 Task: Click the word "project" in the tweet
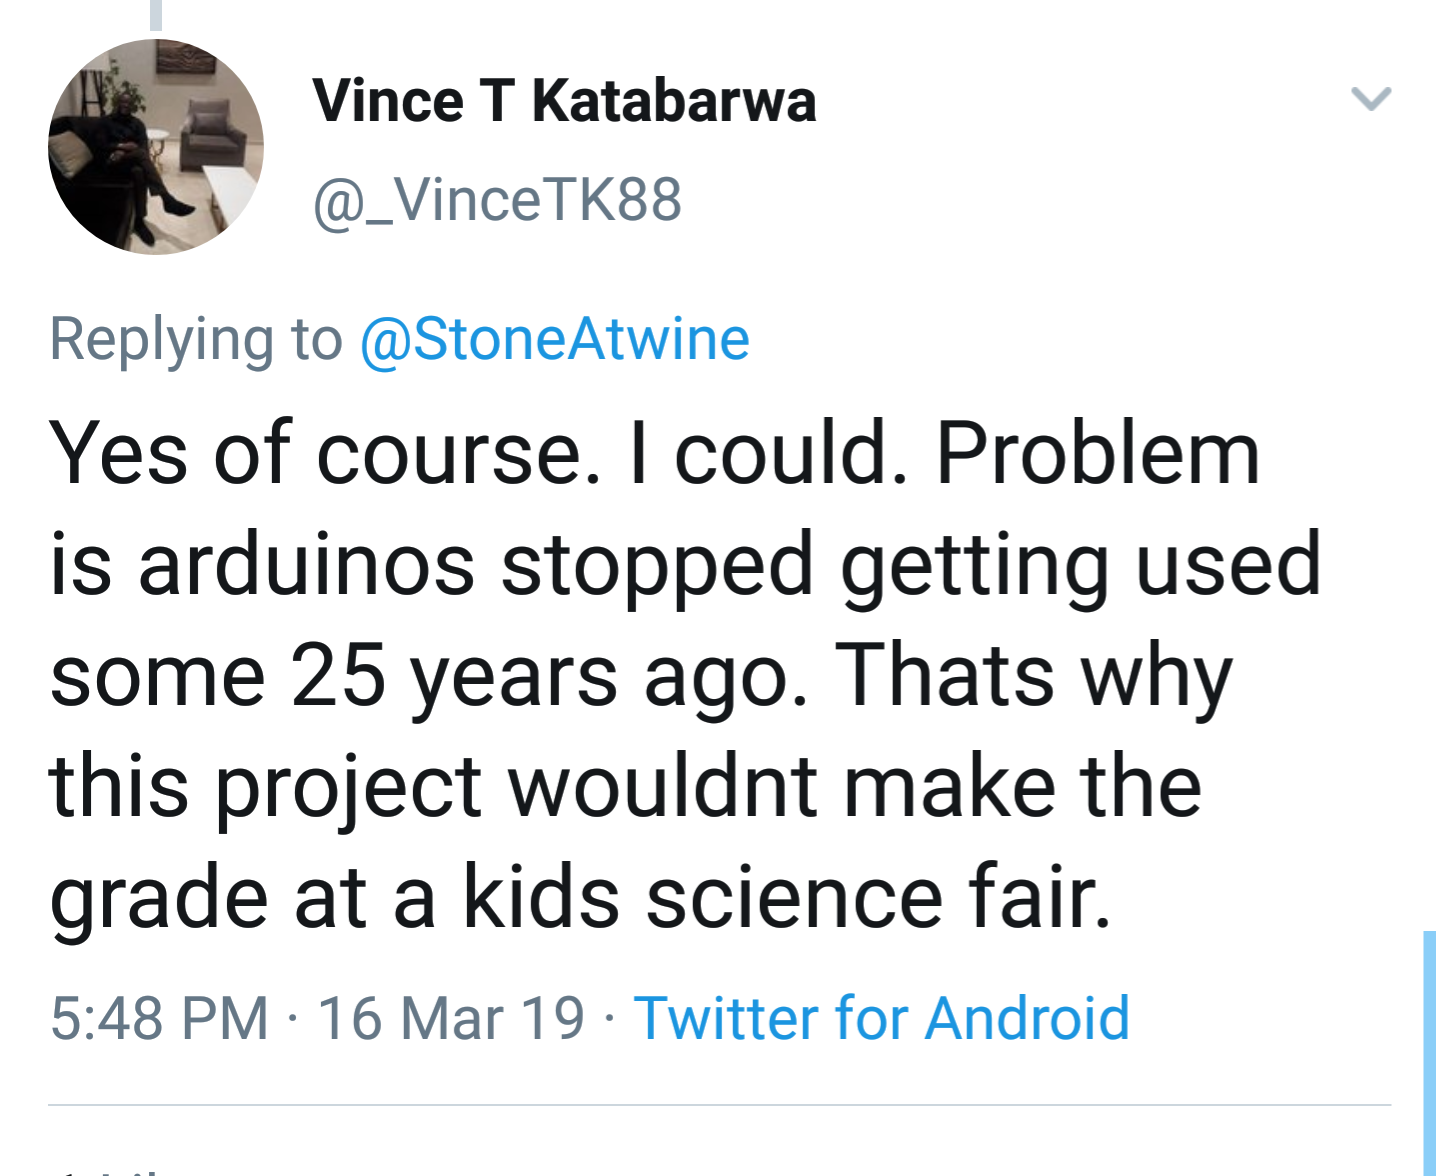tap(350, 787)
